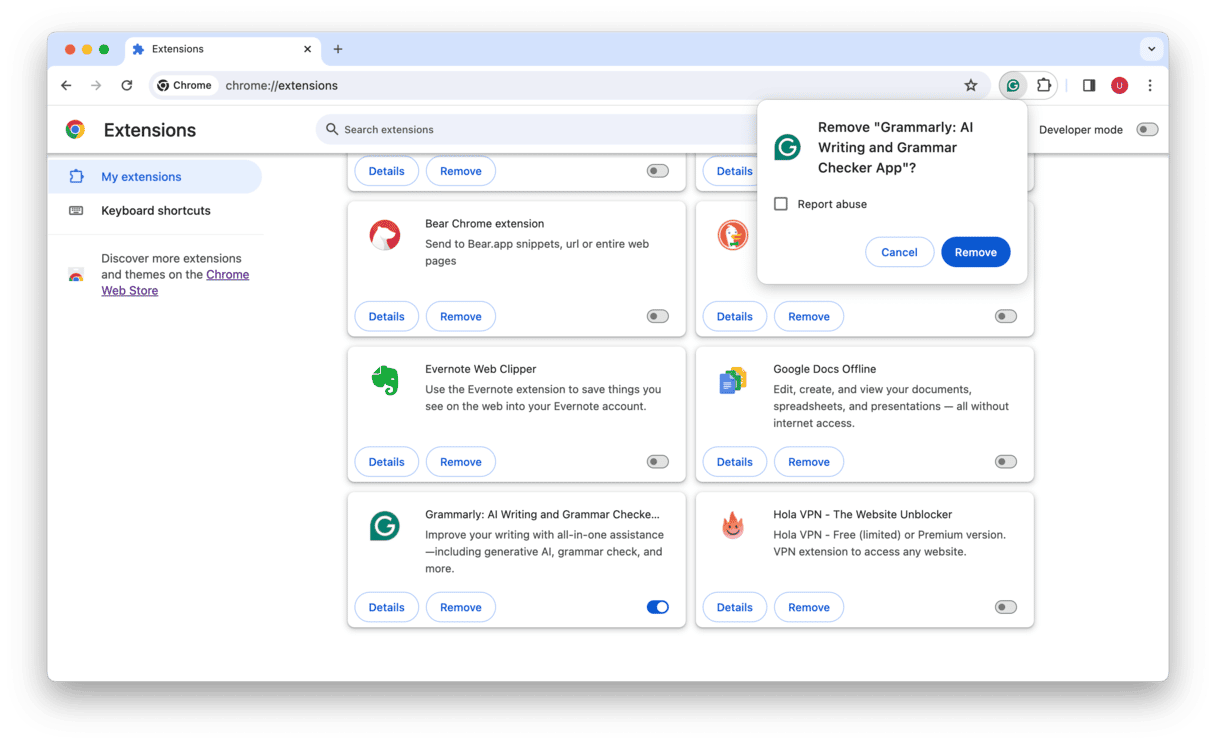This screenshot has width=1216, height=744.
Task: Enable the Evernote Web Clipper toggle
Action: pos(657,462)
